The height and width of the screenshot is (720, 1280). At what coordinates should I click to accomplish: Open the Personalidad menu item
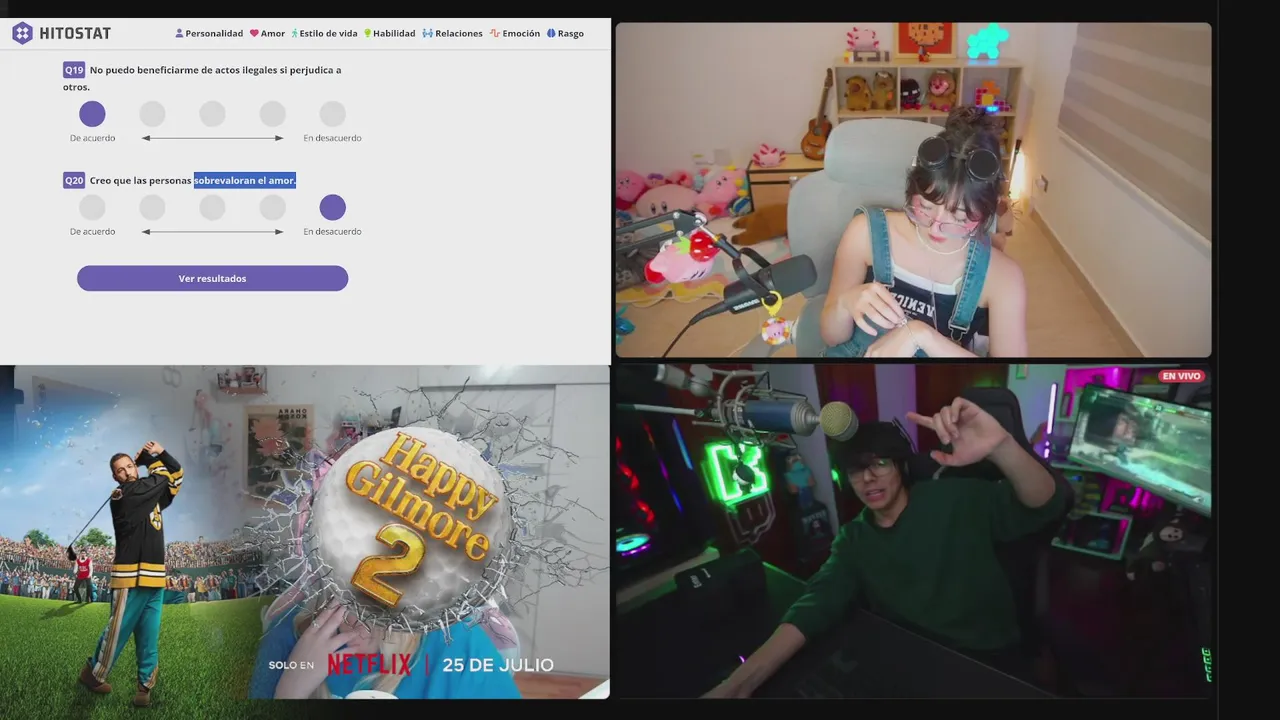209,33
